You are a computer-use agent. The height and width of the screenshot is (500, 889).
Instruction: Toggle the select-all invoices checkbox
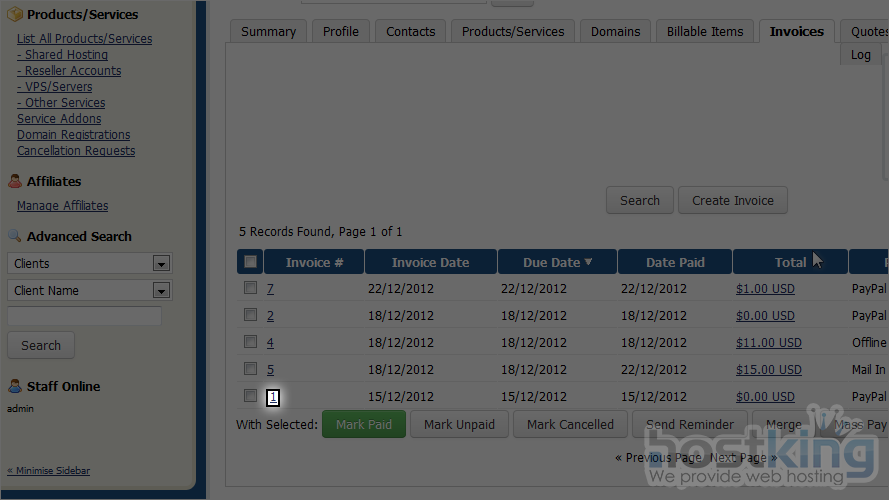coord(251,262)
